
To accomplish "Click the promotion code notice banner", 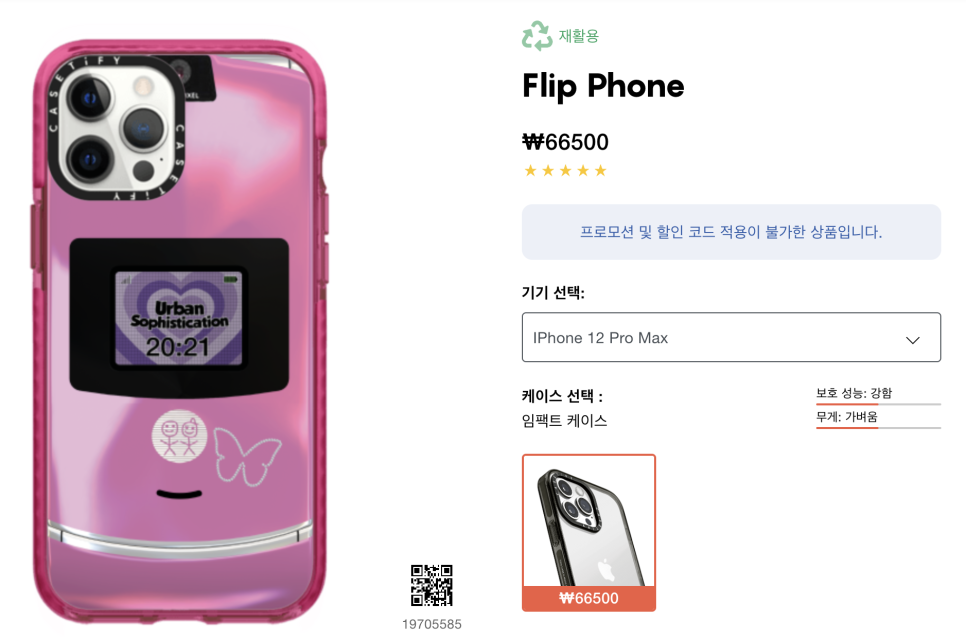I will (731, 232).
